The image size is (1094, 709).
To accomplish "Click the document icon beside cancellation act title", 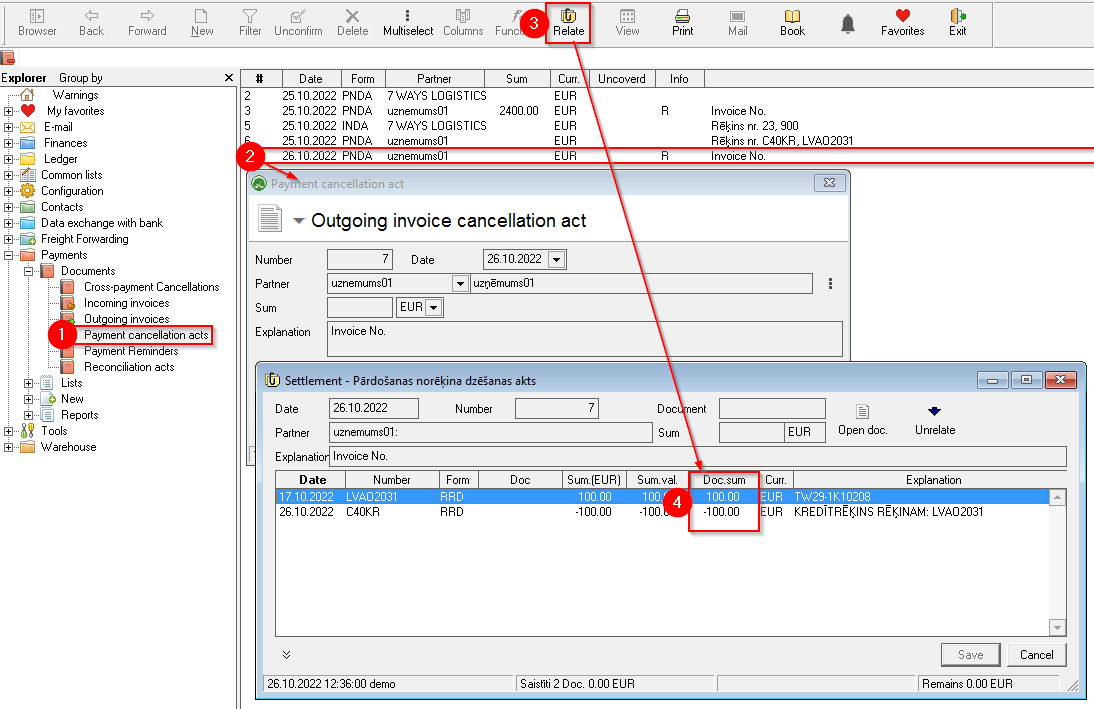I will coord(269,218).
